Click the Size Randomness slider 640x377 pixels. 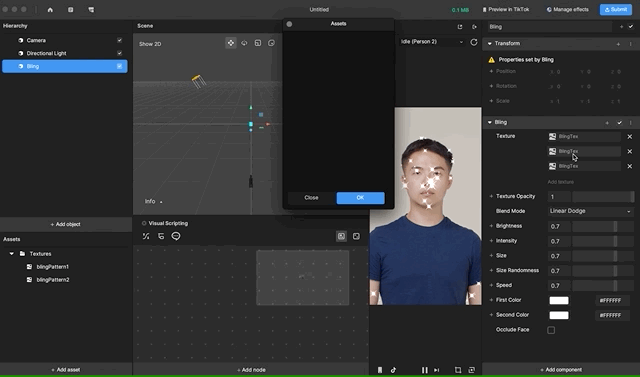[x=603, y=271]
